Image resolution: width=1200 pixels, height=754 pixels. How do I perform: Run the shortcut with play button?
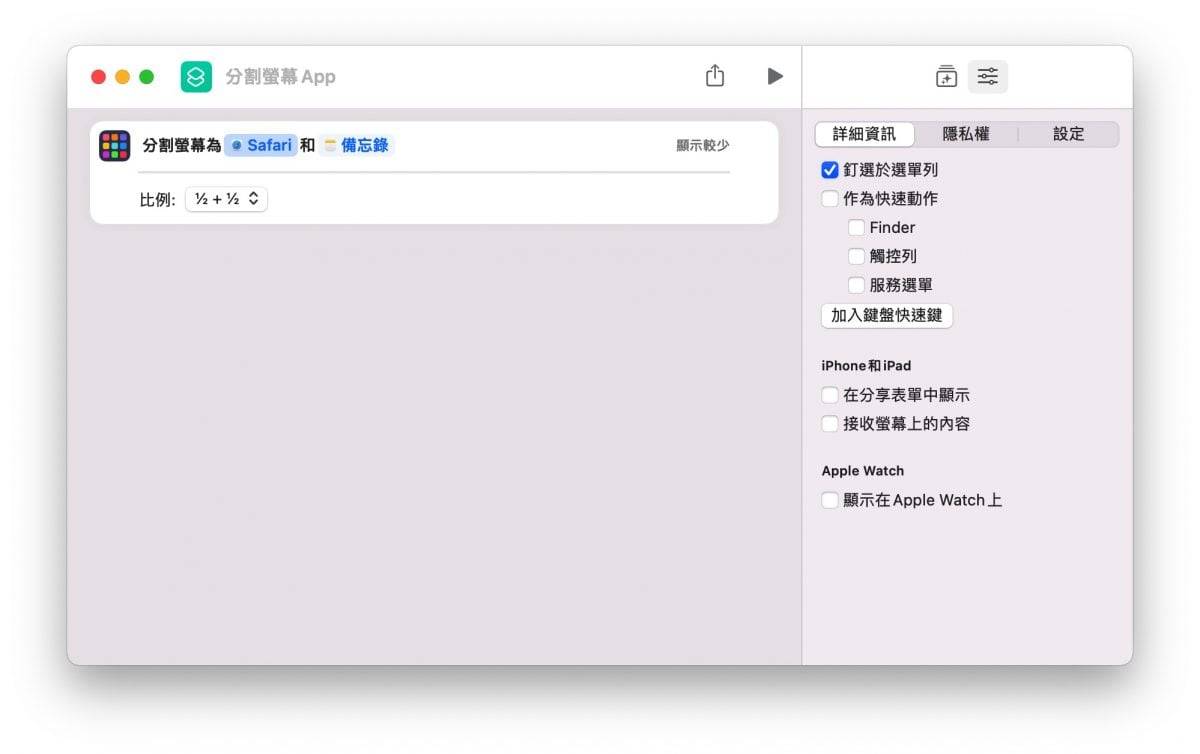(x=775, y=76)
